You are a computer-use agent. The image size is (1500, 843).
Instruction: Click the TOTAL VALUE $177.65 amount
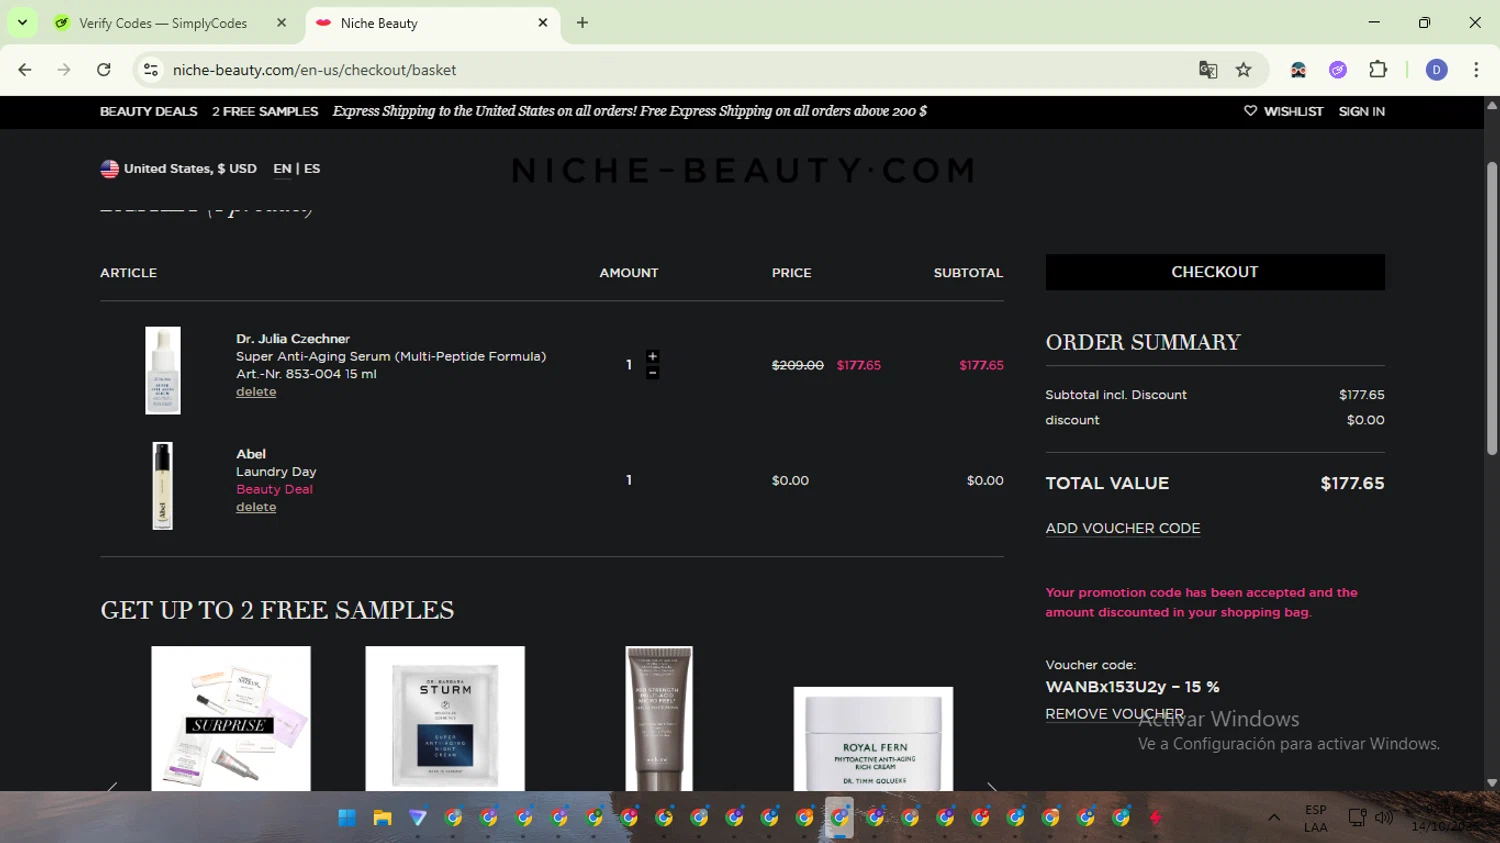pos(1352,483)
